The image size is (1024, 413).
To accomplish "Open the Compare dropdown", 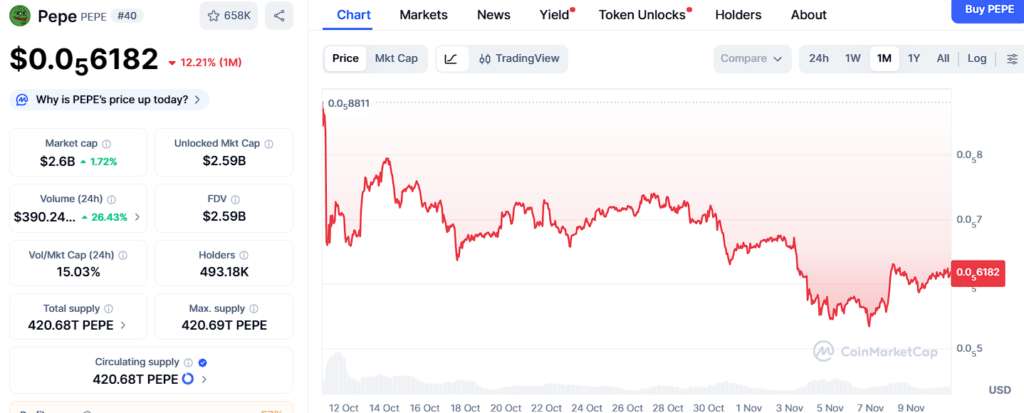I will 752,58.
